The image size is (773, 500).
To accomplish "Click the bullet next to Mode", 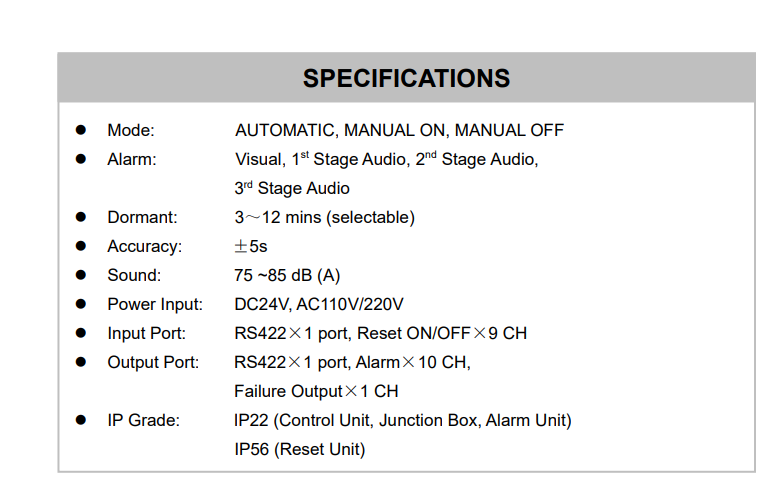I will tap(81, 130).
